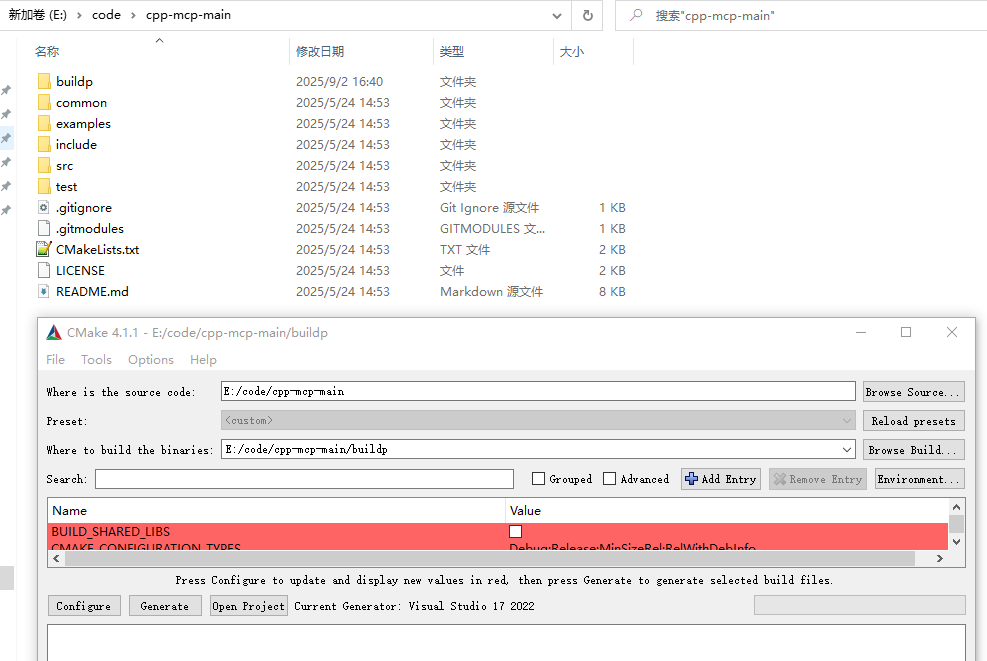Click the Browse Build button
This screenshot has height=661, width=987.
pos(913,449)
